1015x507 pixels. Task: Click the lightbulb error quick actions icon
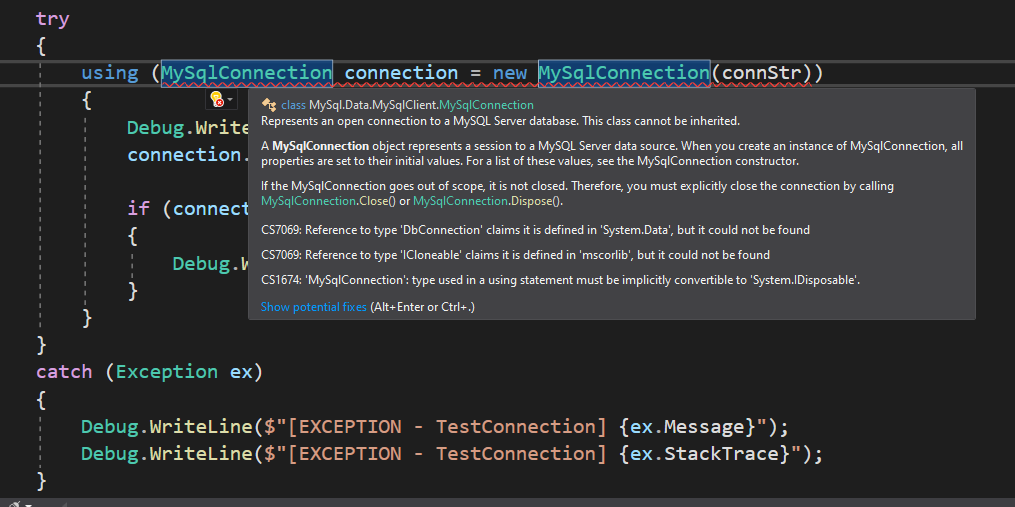pos(218,99)
